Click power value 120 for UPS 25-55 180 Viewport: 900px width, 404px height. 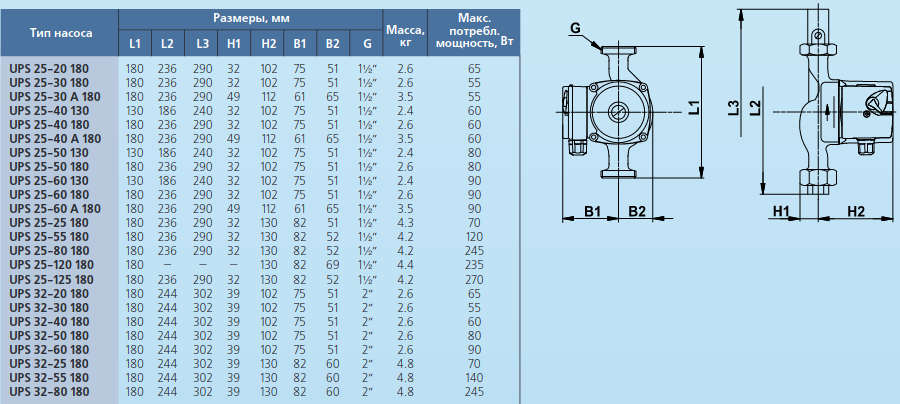(x=475, y=237)
